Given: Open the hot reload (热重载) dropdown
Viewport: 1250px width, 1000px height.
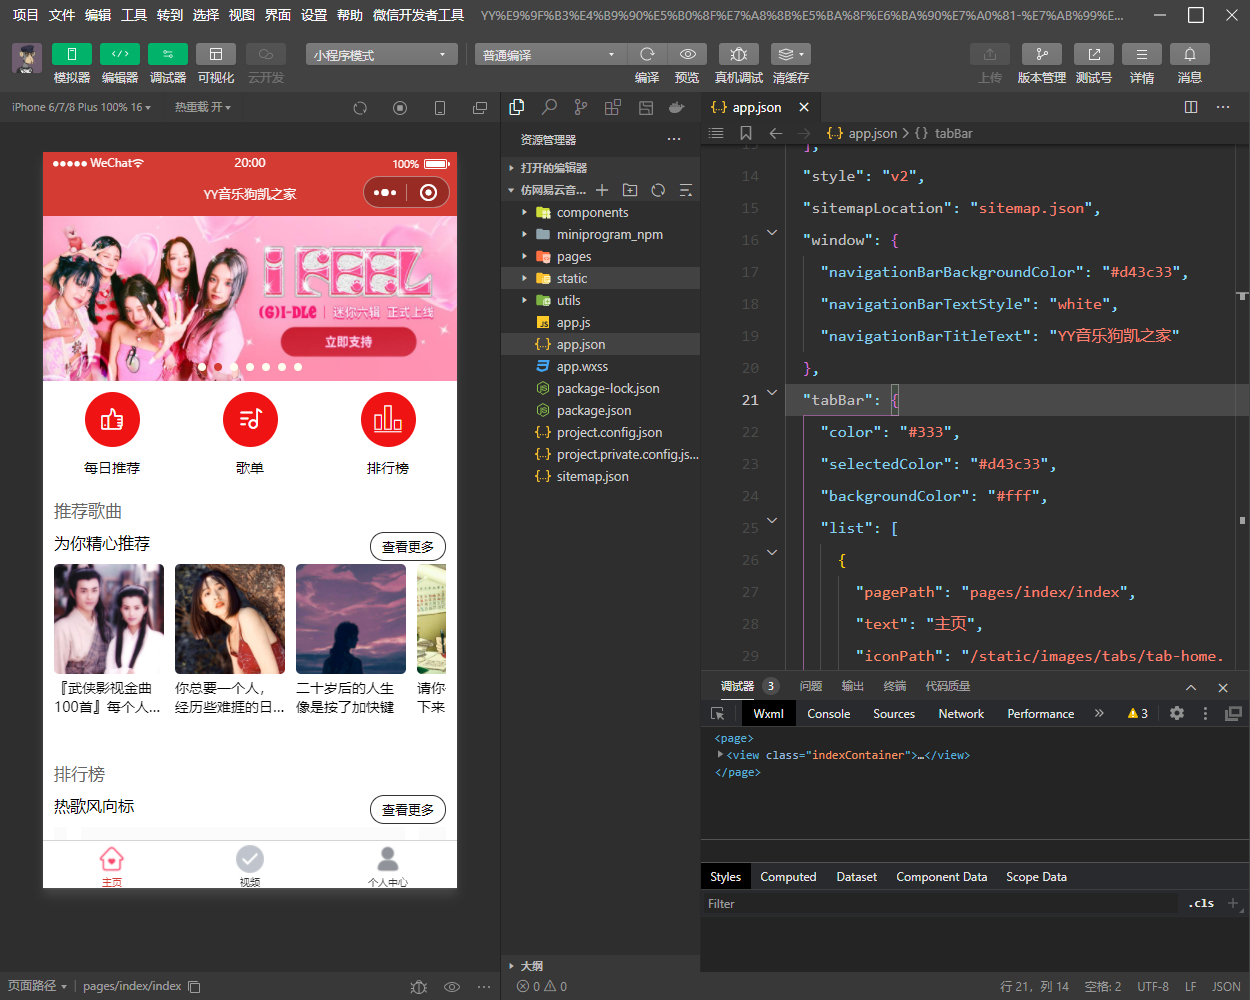Looking at the screenshot, I should click(x=203, y=107).
